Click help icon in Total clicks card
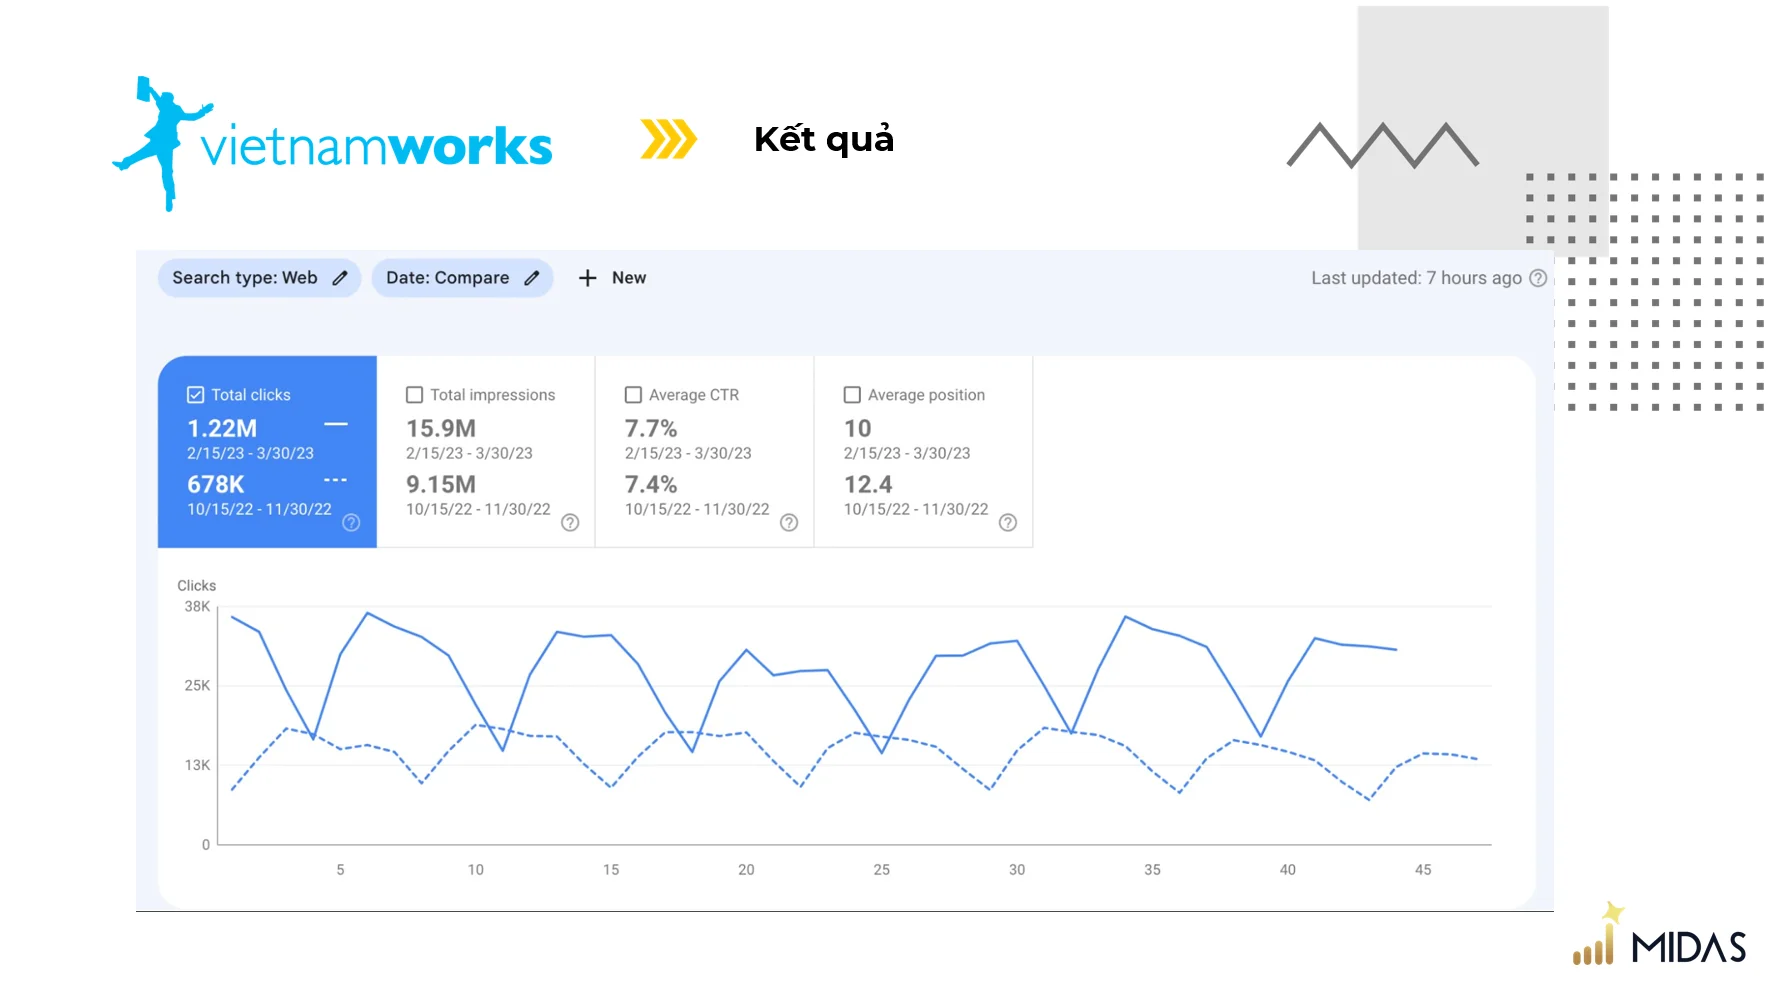The height and width of the screenshot is (998, 1781). point(351,523)
